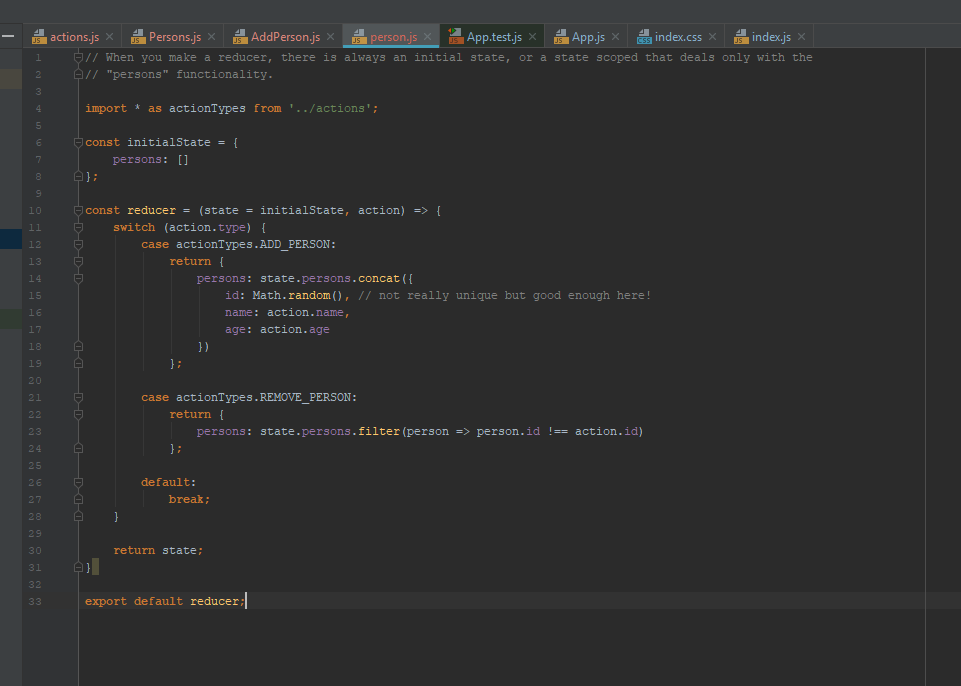Collapse the comment block fold arrow on line 1
Viewport: 961px width, 686px height.
77,57
